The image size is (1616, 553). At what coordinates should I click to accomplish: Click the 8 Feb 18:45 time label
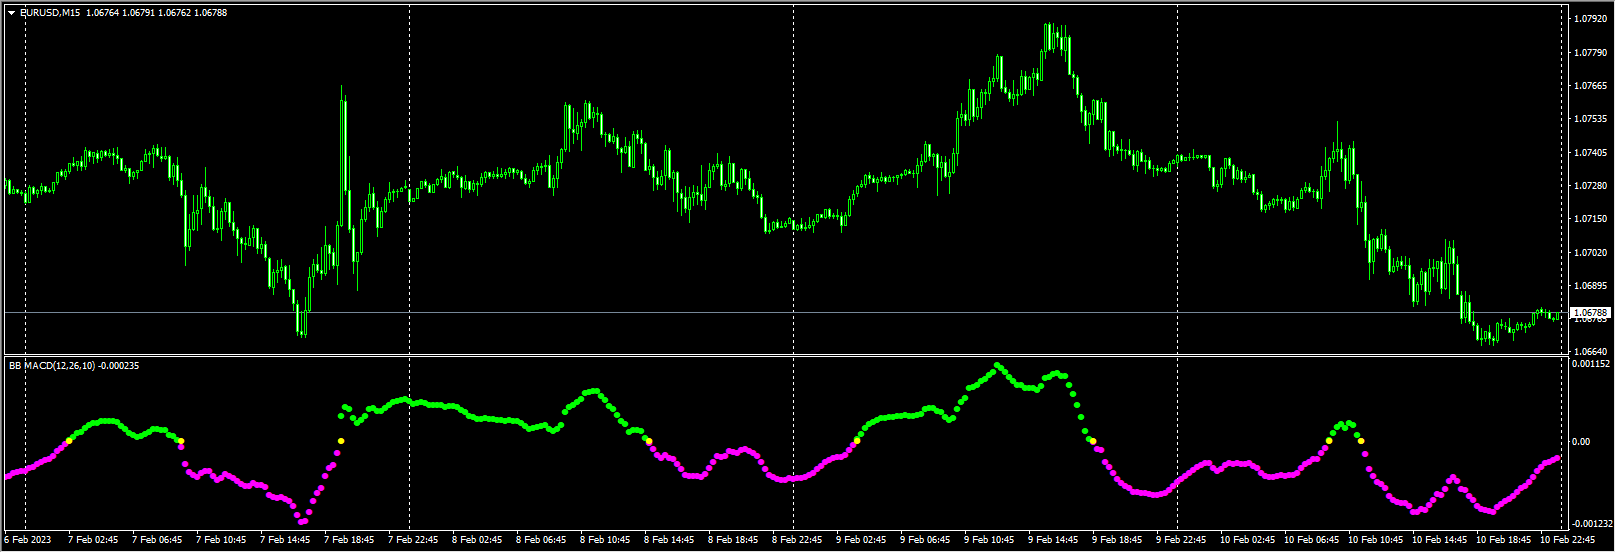tap(732, 540)
